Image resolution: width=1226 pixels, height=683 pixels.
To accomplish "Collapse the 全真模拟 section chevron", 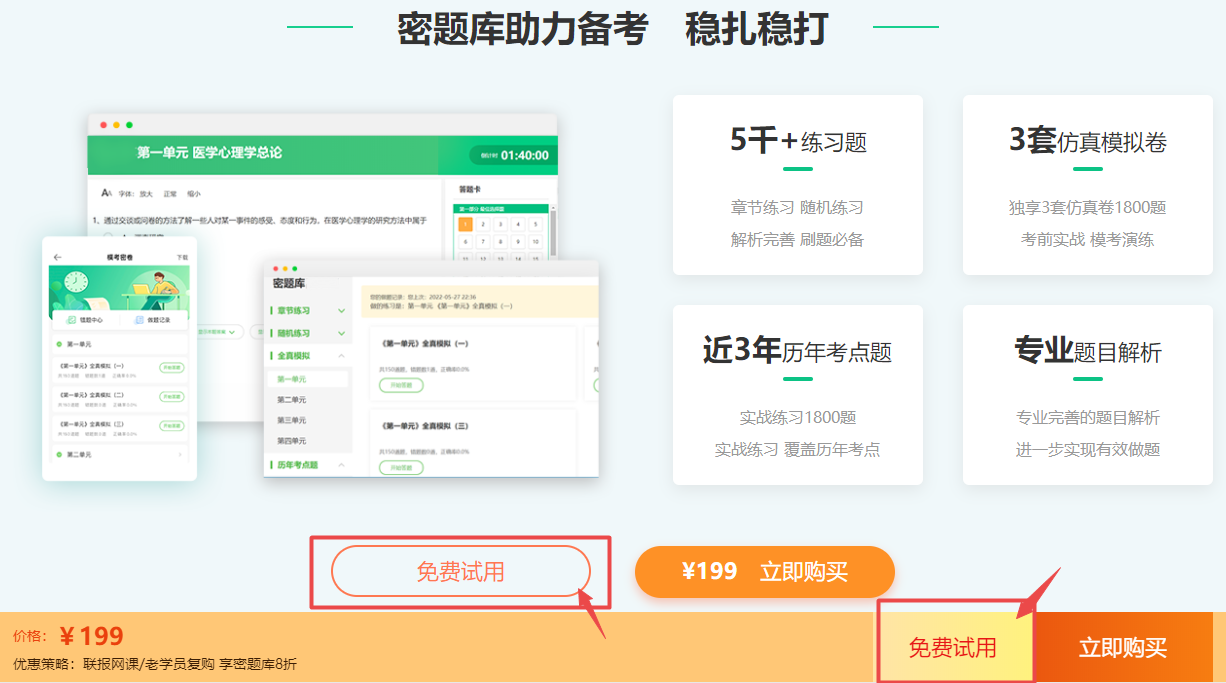I will tap(342, 356).
